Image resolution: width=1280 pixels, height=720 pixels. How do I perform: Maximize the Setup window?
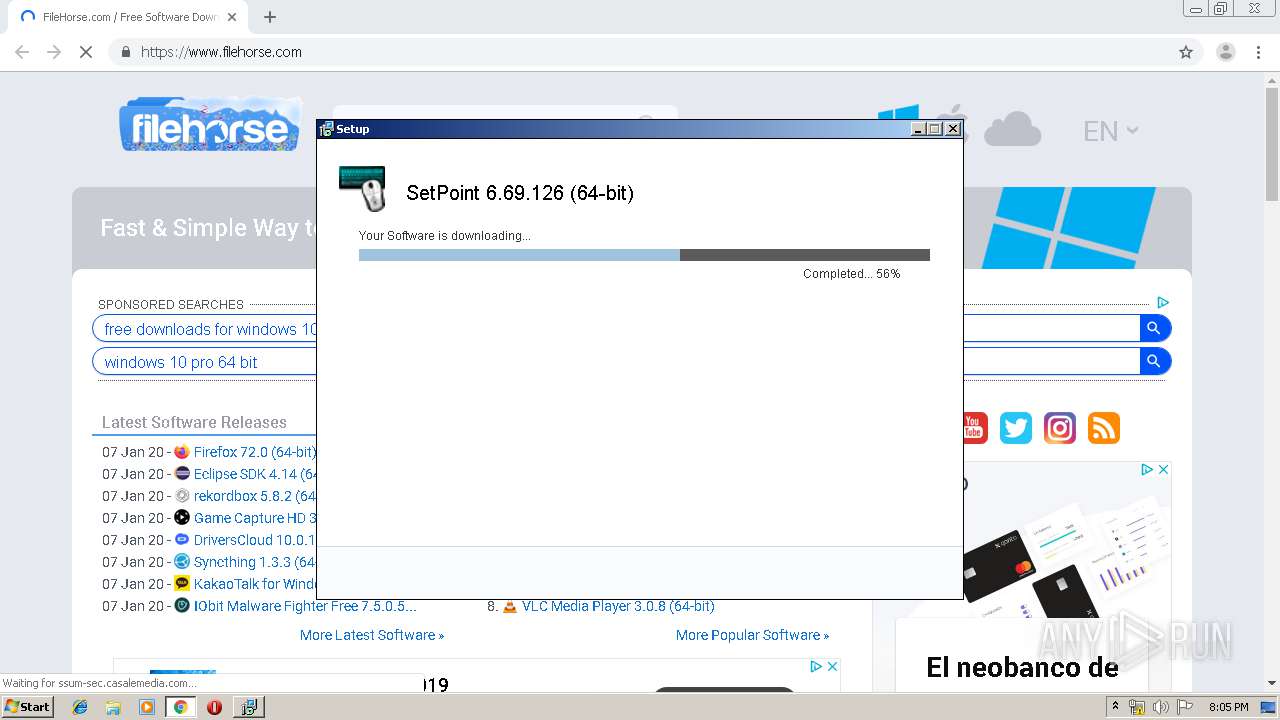click(x=936, y=129)
